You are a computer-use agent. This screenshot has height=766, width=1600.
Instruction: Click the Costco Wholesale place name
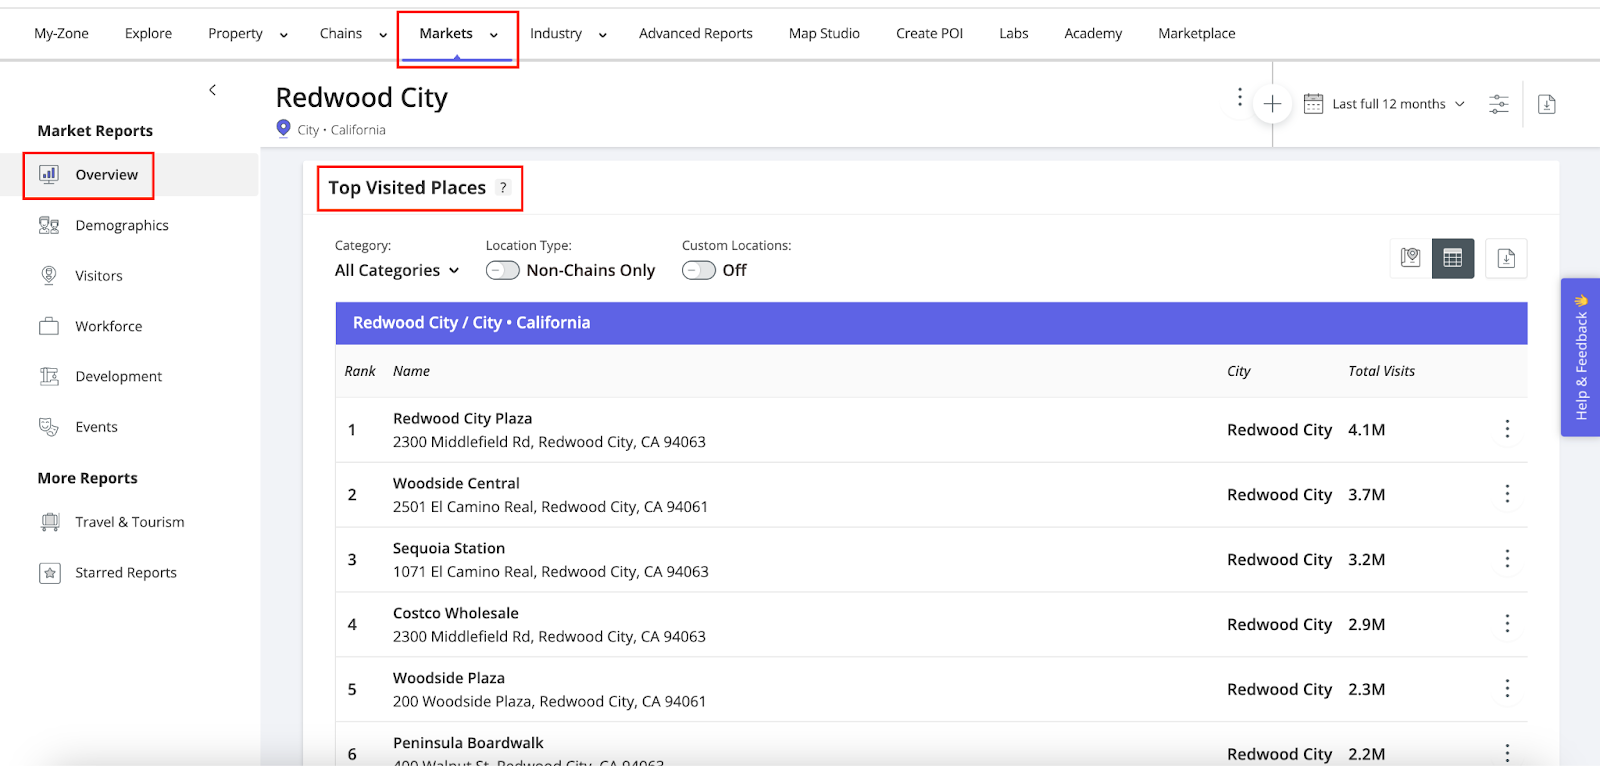tap(456, 613)
